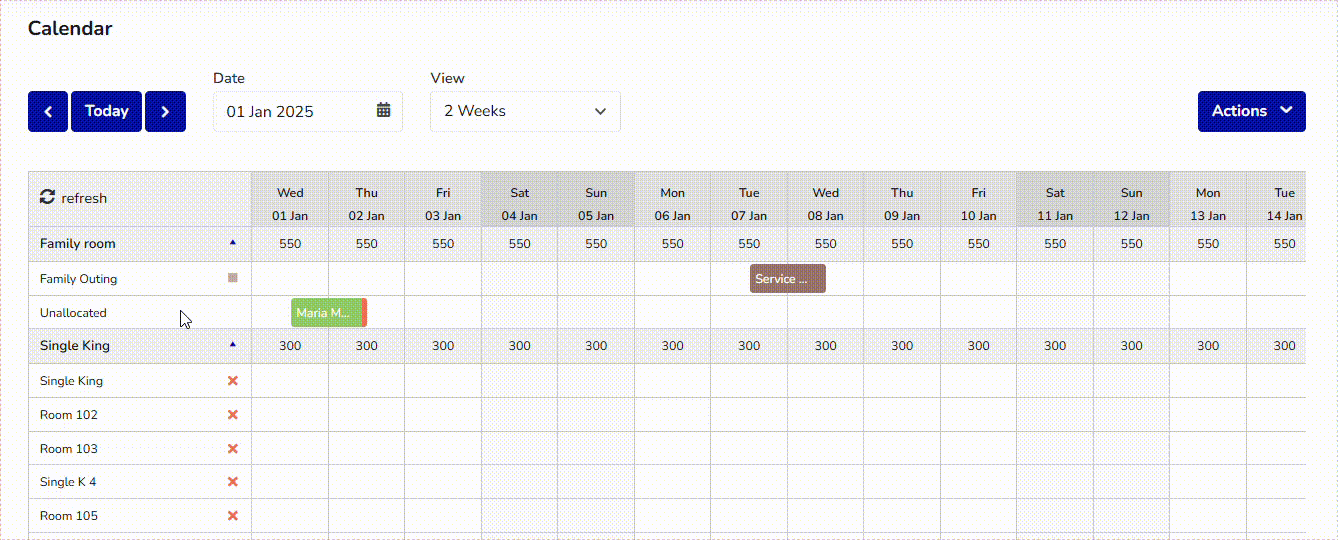Click orange X beside Room 103

coord(233,449)
